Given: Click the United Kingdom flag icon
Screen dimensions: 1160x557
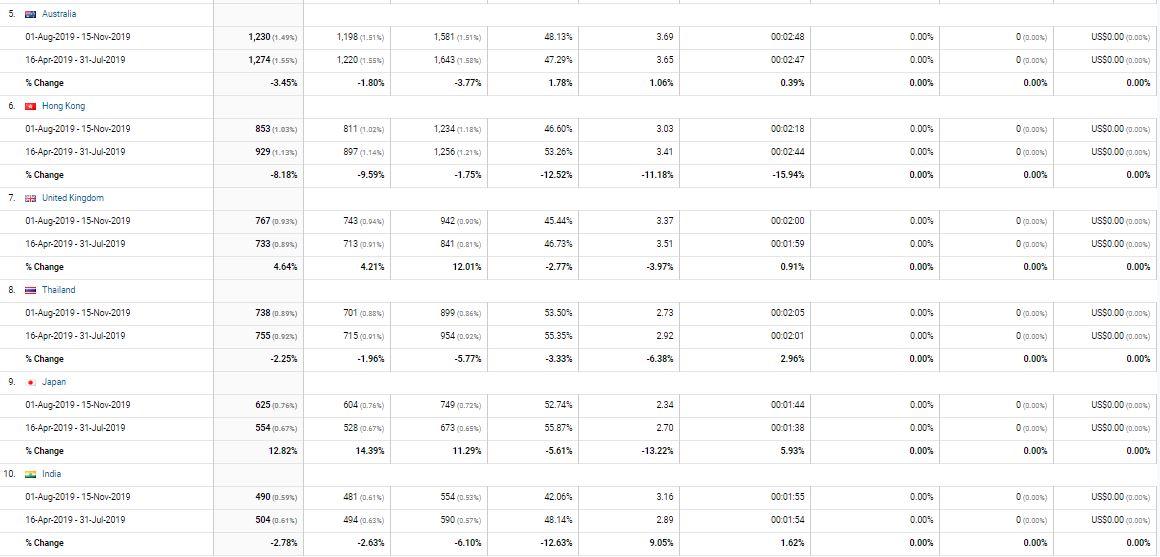Looking at the screenshot, I should click(30, 198).
